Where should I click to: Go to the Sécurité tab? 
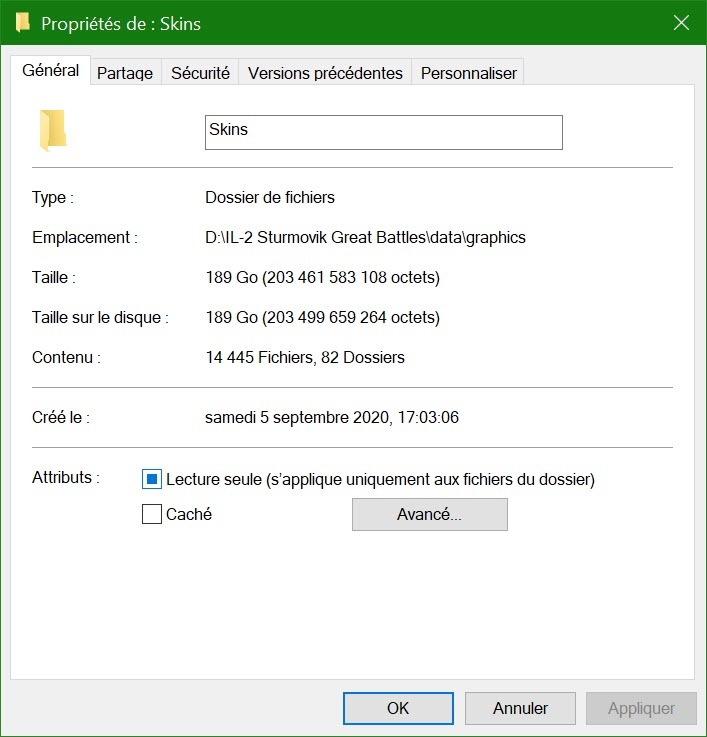[x=200, y=73]
